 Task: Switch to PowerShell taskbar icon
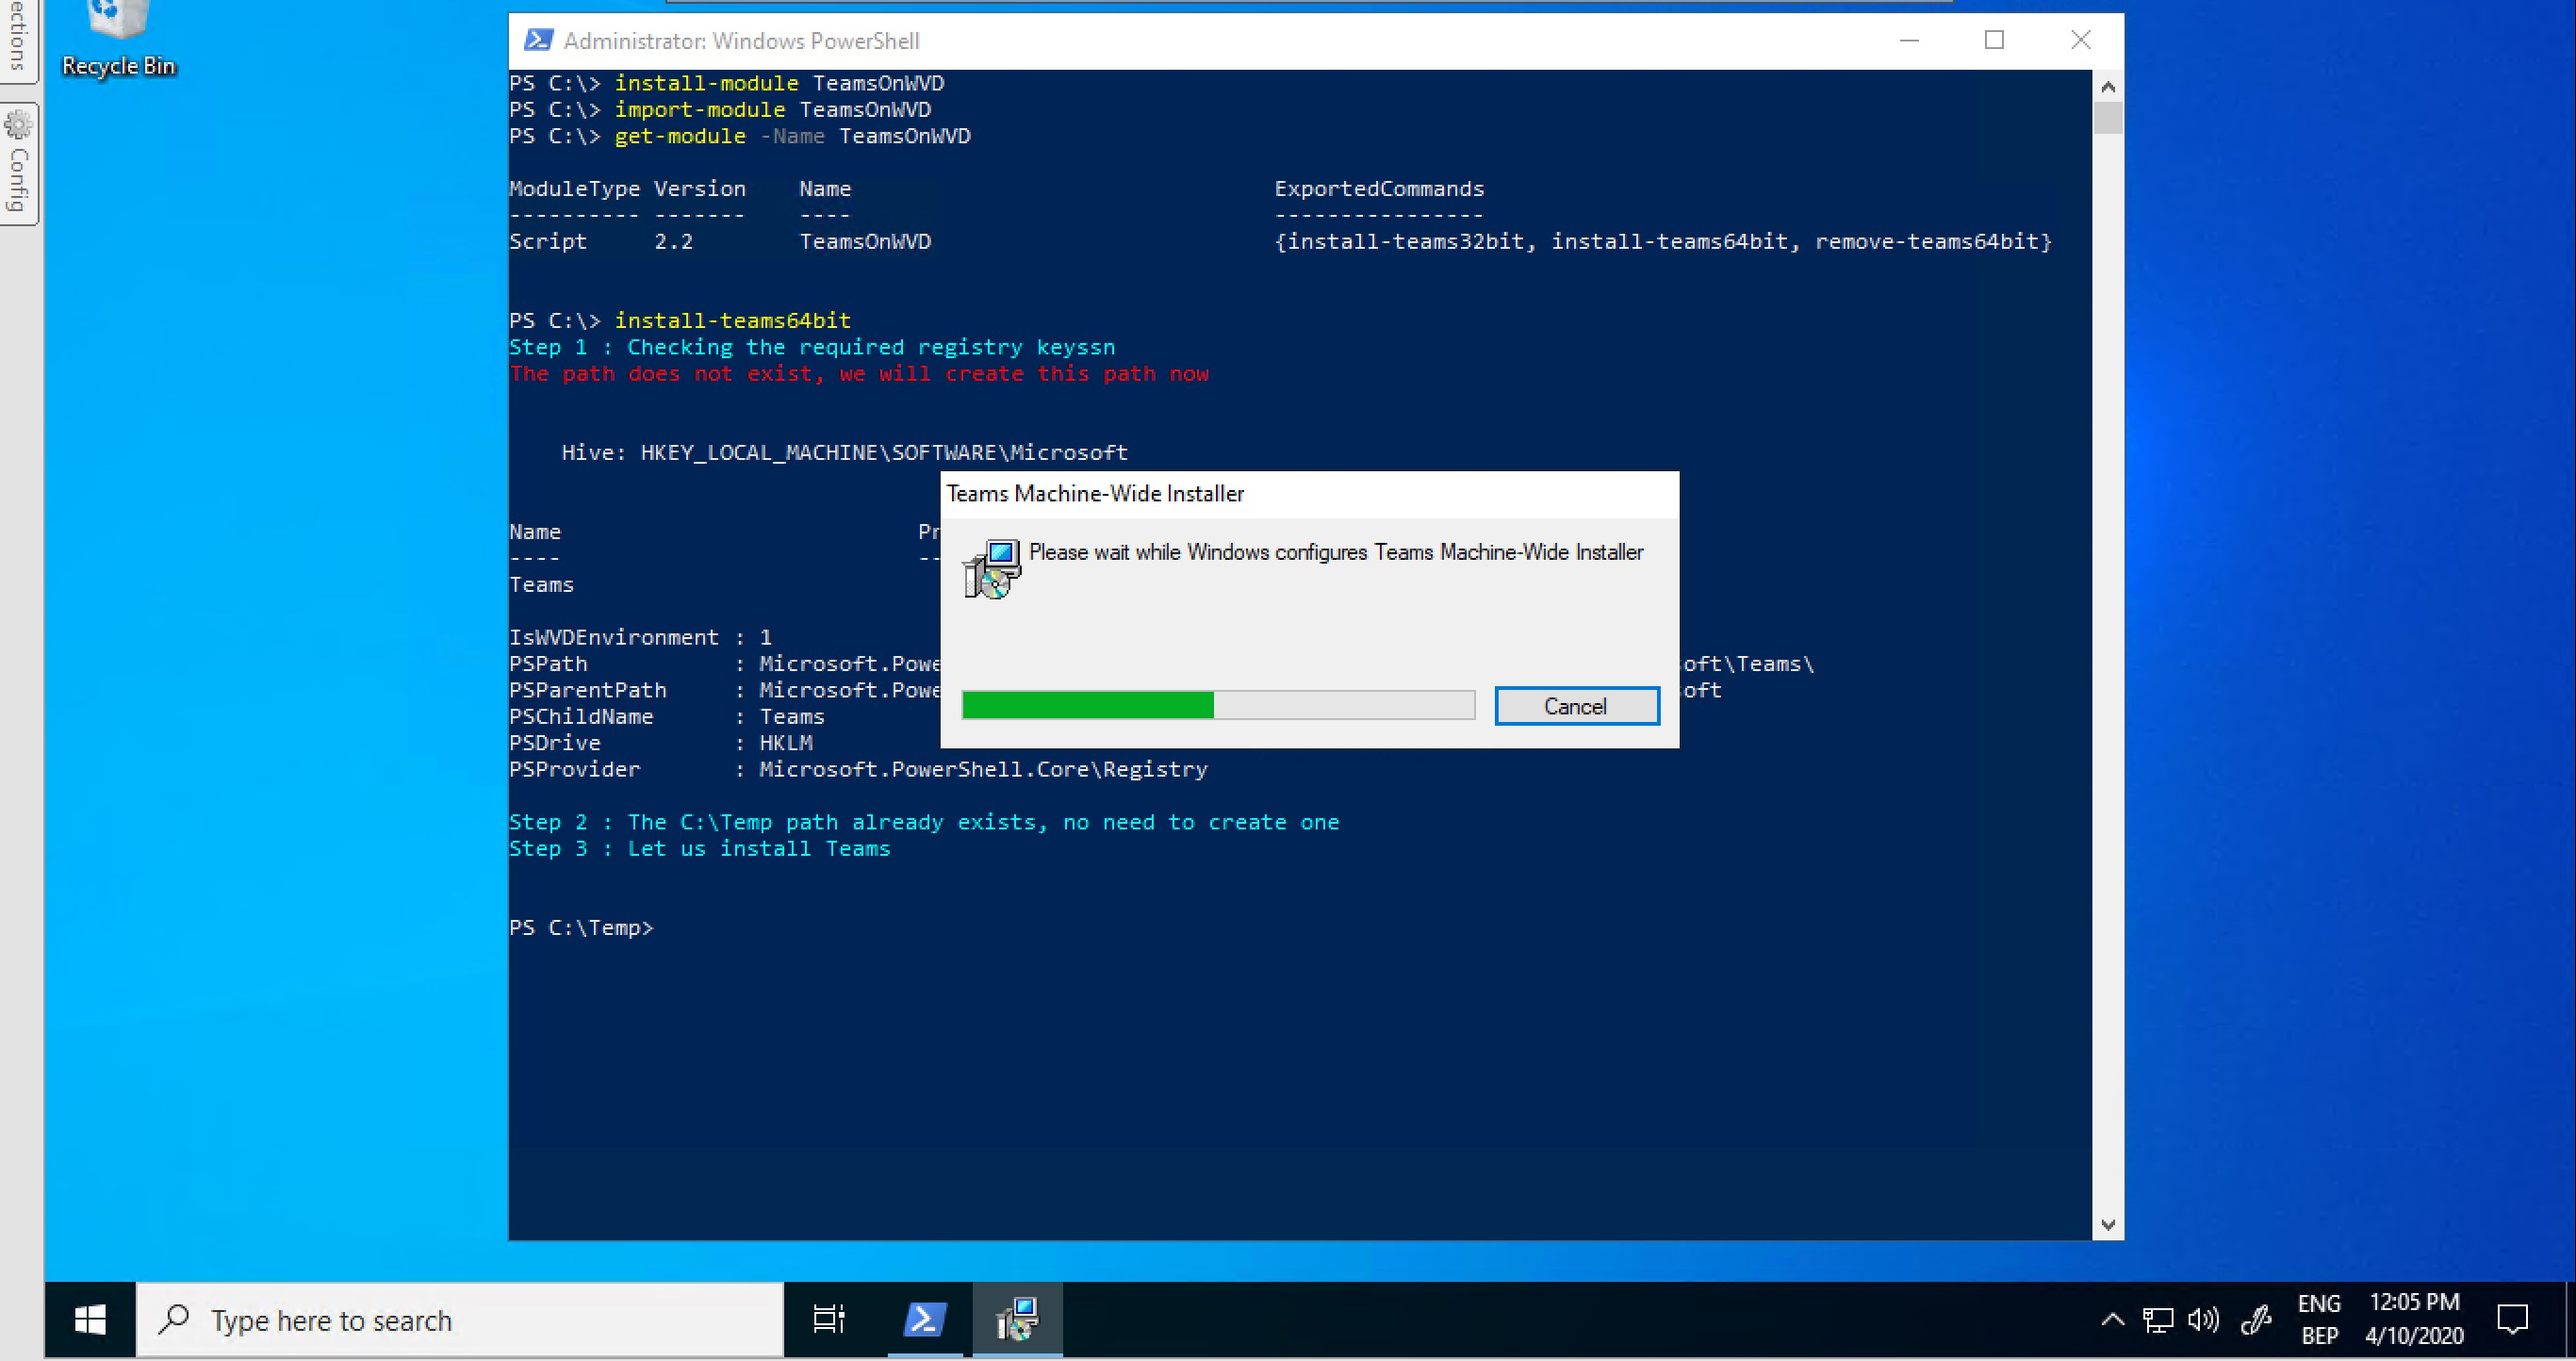click(925, 1320)
